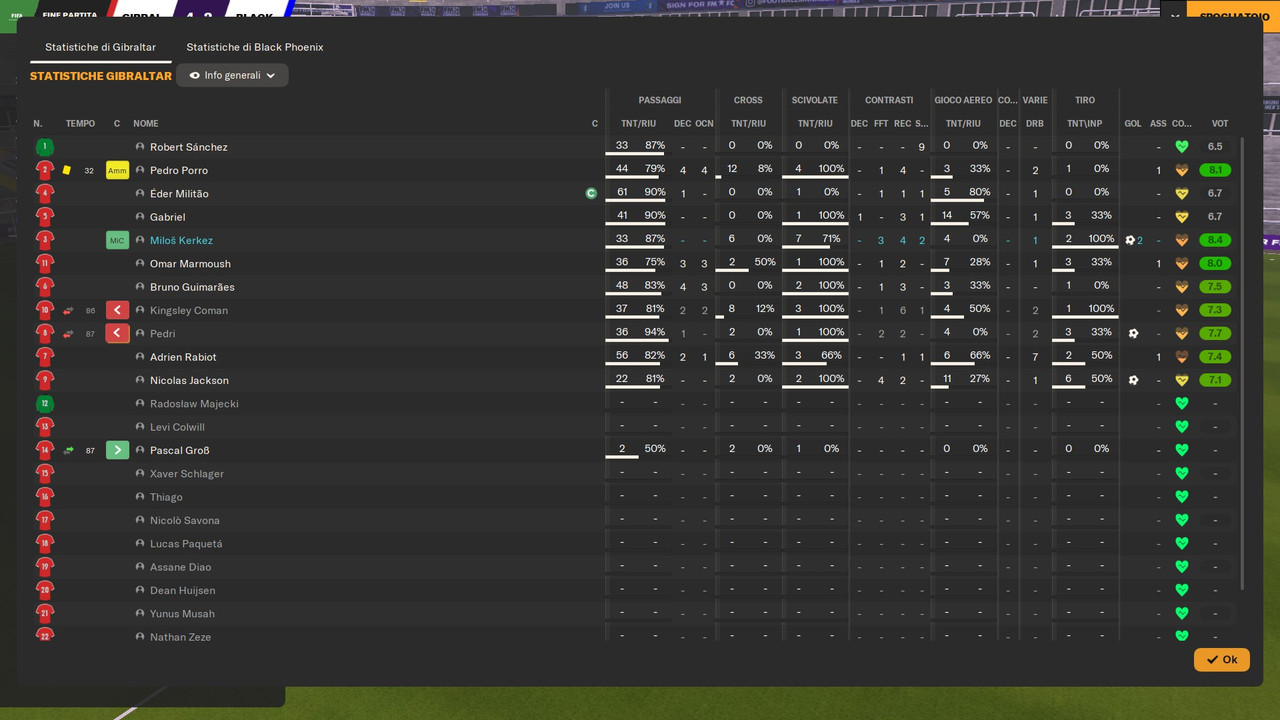Image resolution: width=1280 pixels, height=720 pixels.
Task: Click the swap arrows icon on Pedri's row
Action: point(68,334)
